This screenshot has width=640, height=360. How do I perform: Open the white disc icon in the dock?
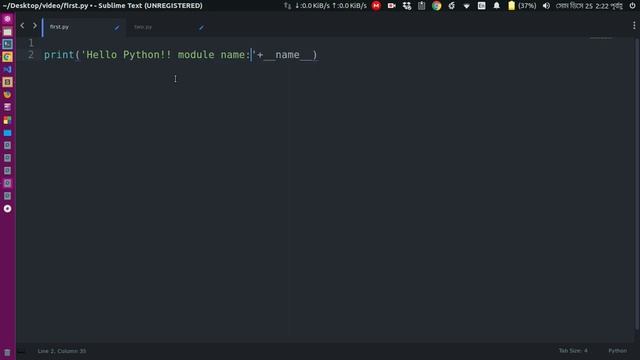coord(7,209)
